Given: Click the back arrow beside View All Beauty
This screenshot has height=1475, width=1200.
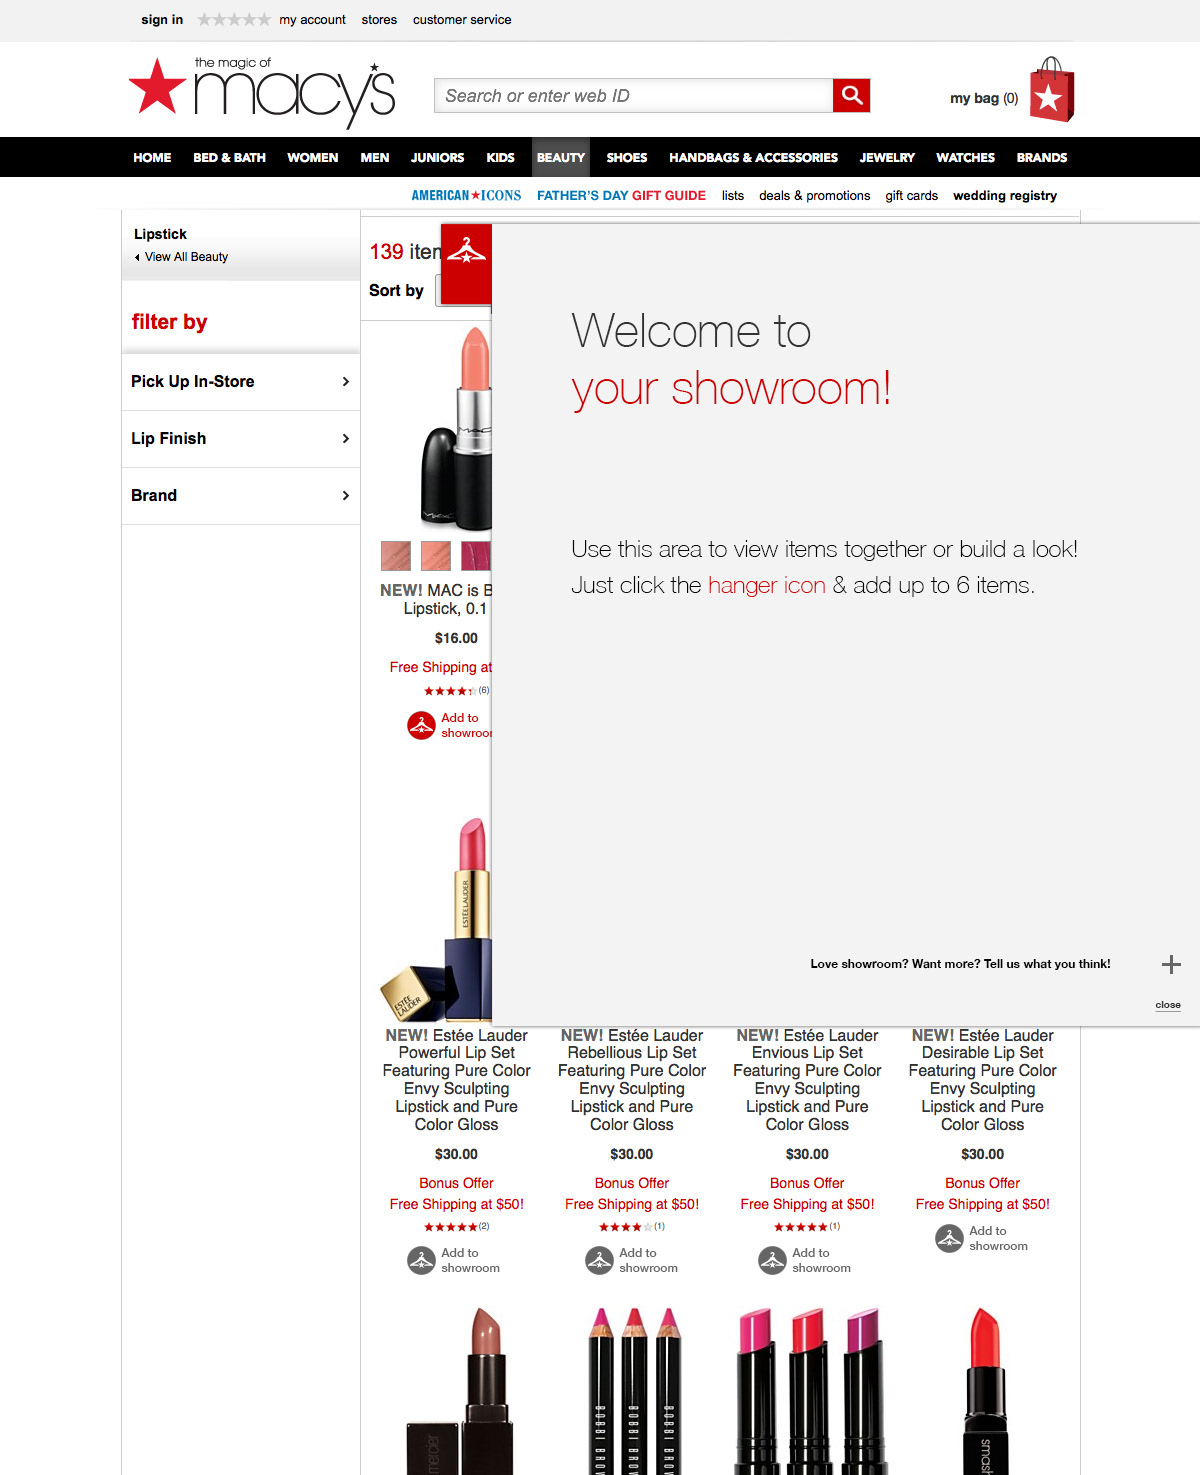Looking at the screenshot, I should point(137,257).
